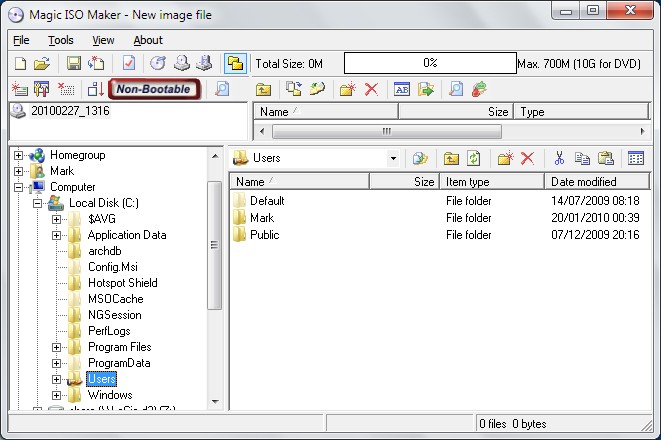Select the Public folder in the file list

point(264,235)
